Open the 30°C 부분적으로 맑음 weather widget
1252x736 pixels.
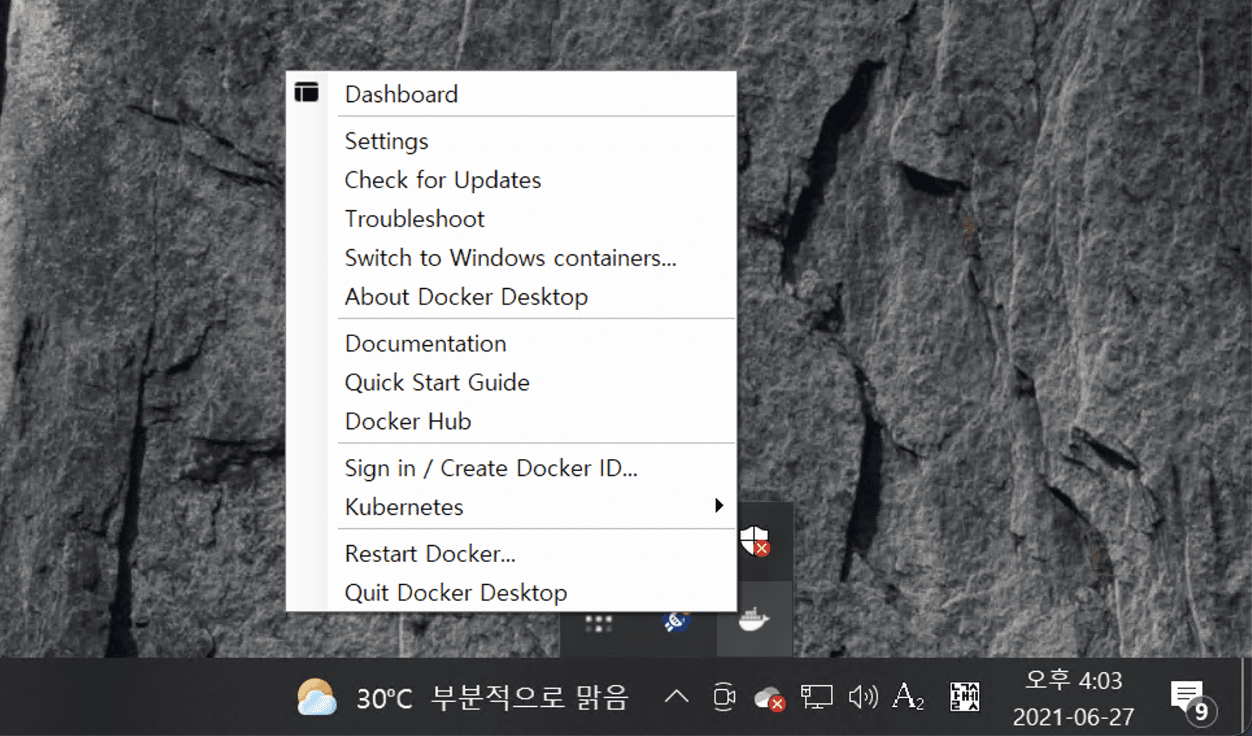(x=463, y=697)
